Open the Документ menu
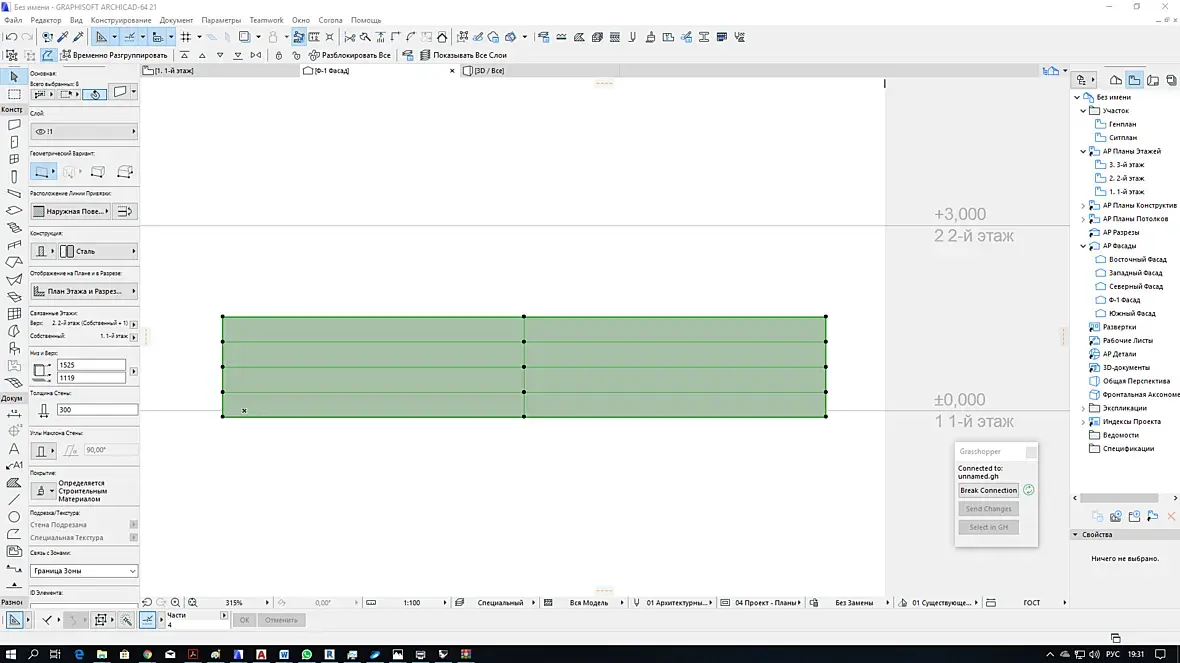The image size is (1180, 663). pyautogui.click(x=176, y=20)
